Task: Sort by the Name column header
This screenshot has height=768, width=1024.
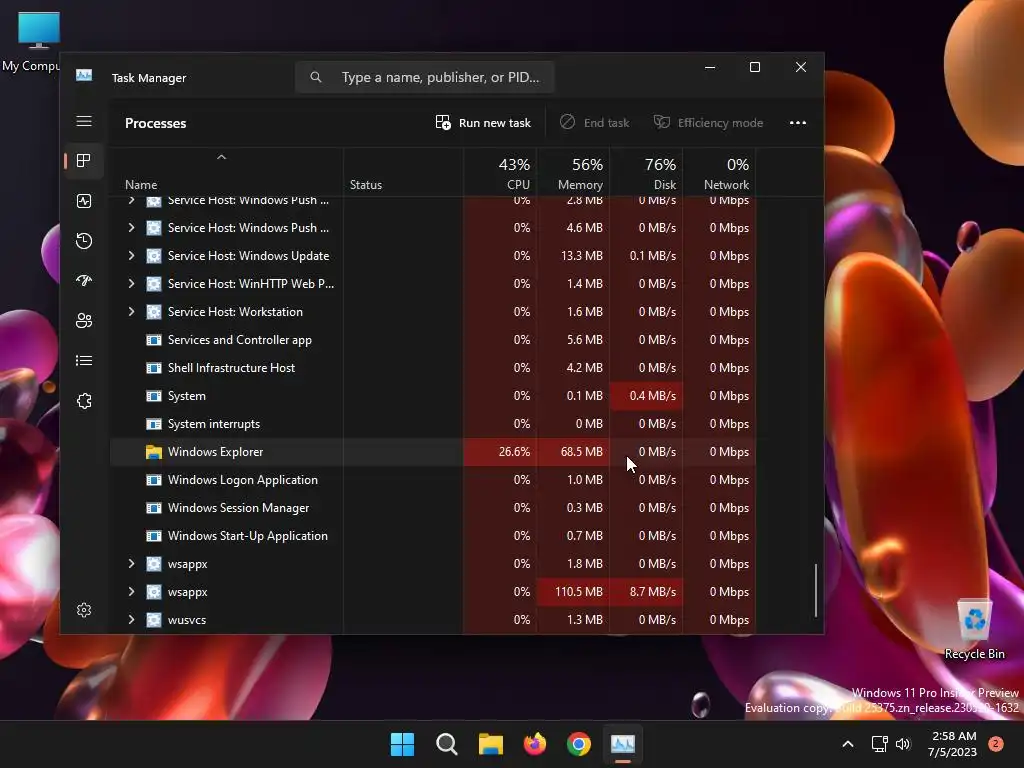Action: coord(226,172)
